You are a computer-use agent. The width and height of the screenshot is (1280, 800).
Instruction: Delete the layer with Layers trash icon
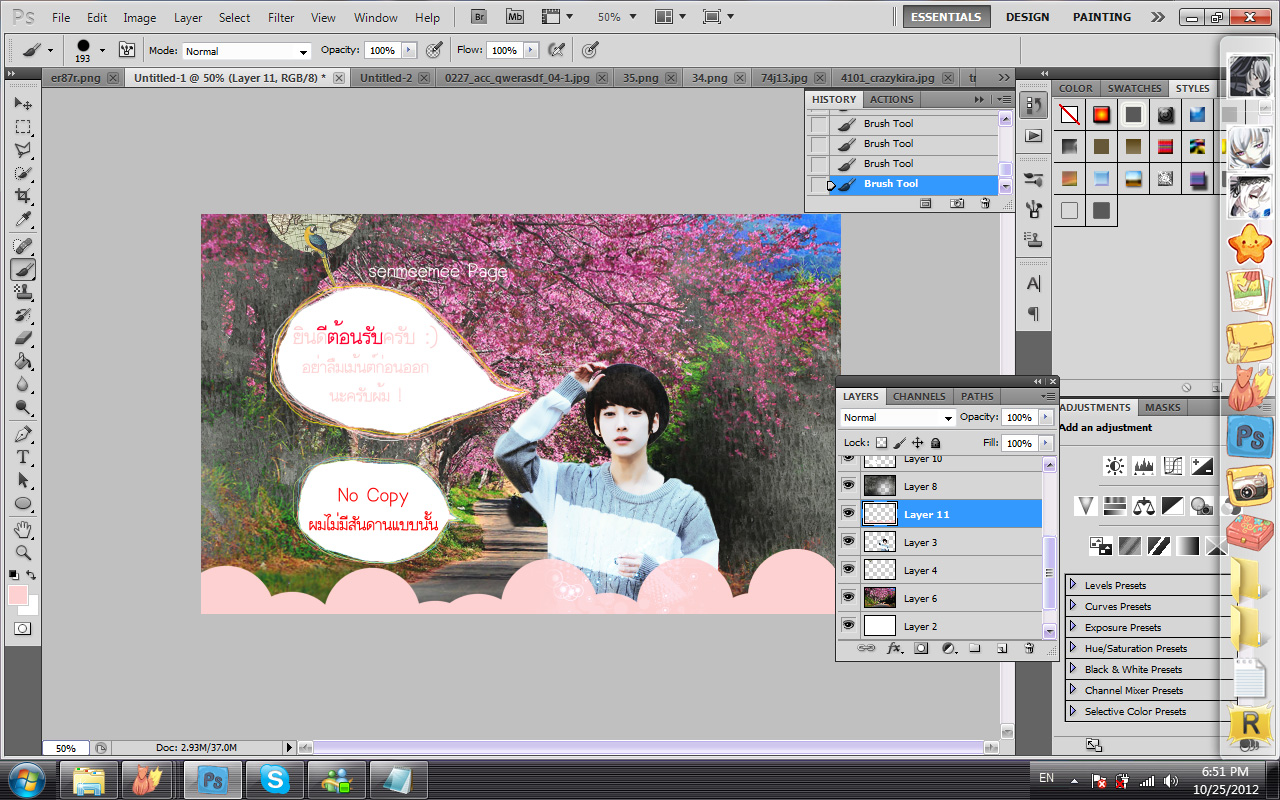tap(1028, 648)
